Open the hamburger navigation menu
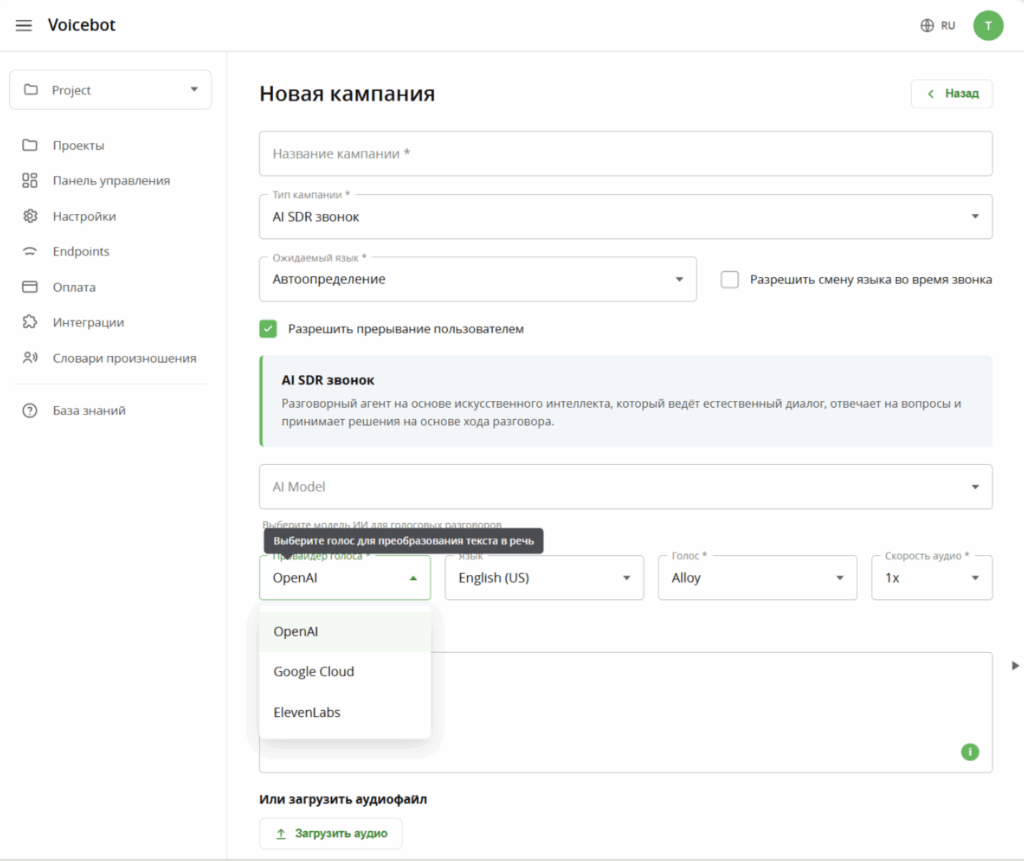This screenshot has height=861, width=1024. click(x=24, y=25)
